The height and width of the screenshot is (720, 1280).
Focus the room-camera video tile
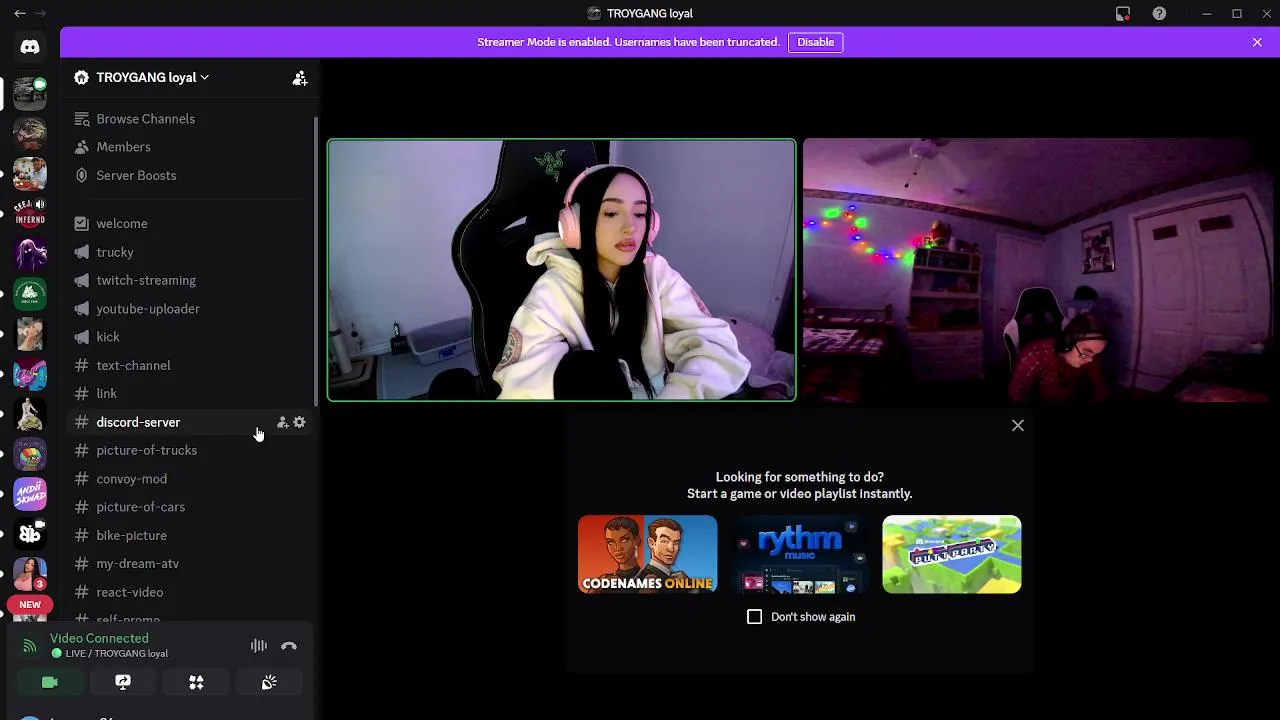(1038, 270)
